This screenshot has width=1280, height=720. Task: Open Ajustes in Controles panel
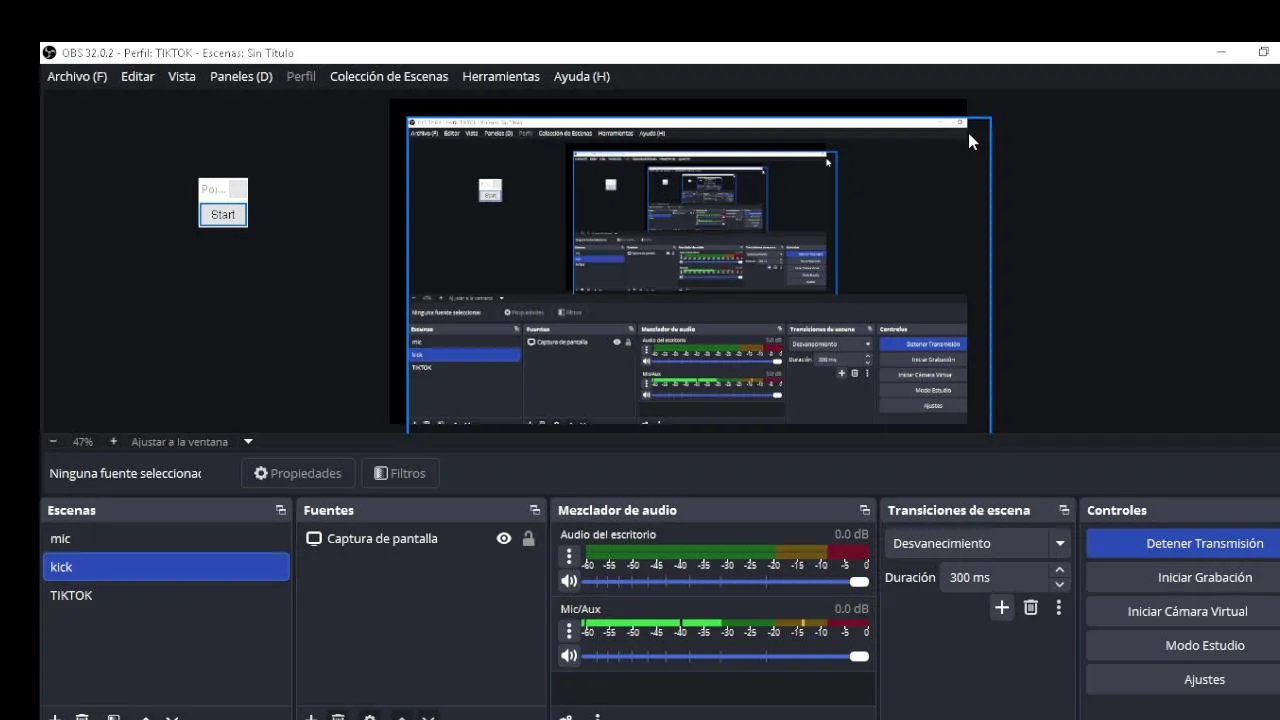click(x=1184, y=679)
